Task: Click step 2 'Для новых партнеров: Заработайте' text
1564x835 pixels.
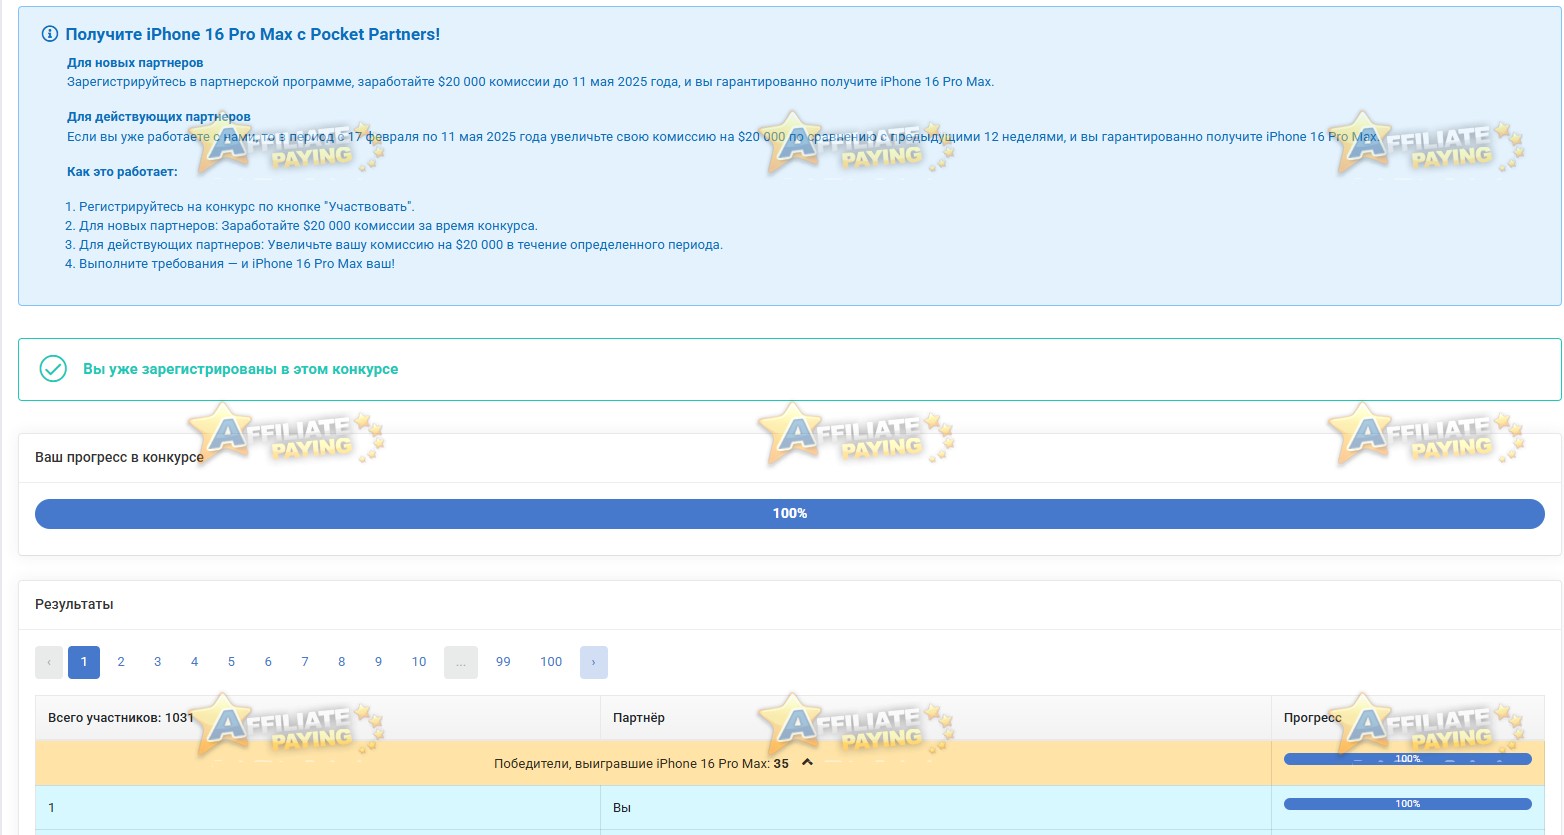Action: point(308,226)
